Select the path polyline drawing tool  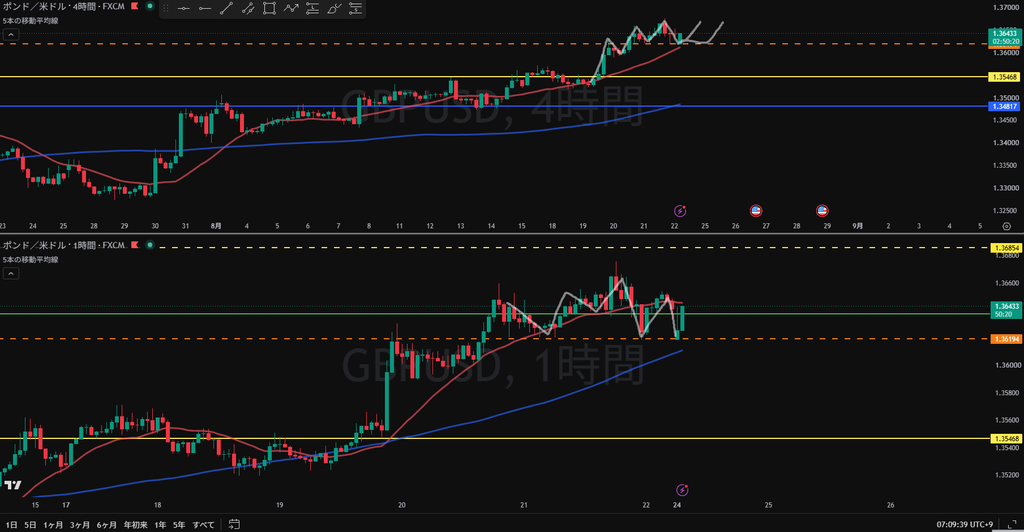(x=291, y=8)
